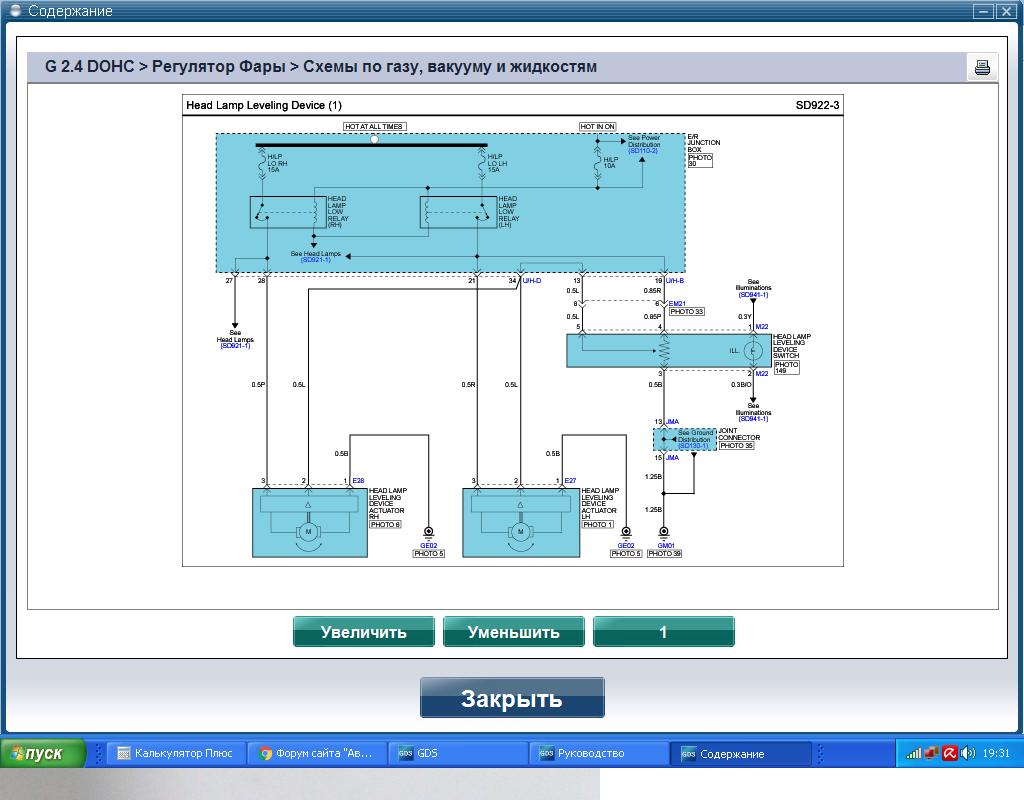The height and width of the screenshot is (800, 1024).
Task: Click the Уменьшить zoom-out button
Action: (x=513, y=632)
